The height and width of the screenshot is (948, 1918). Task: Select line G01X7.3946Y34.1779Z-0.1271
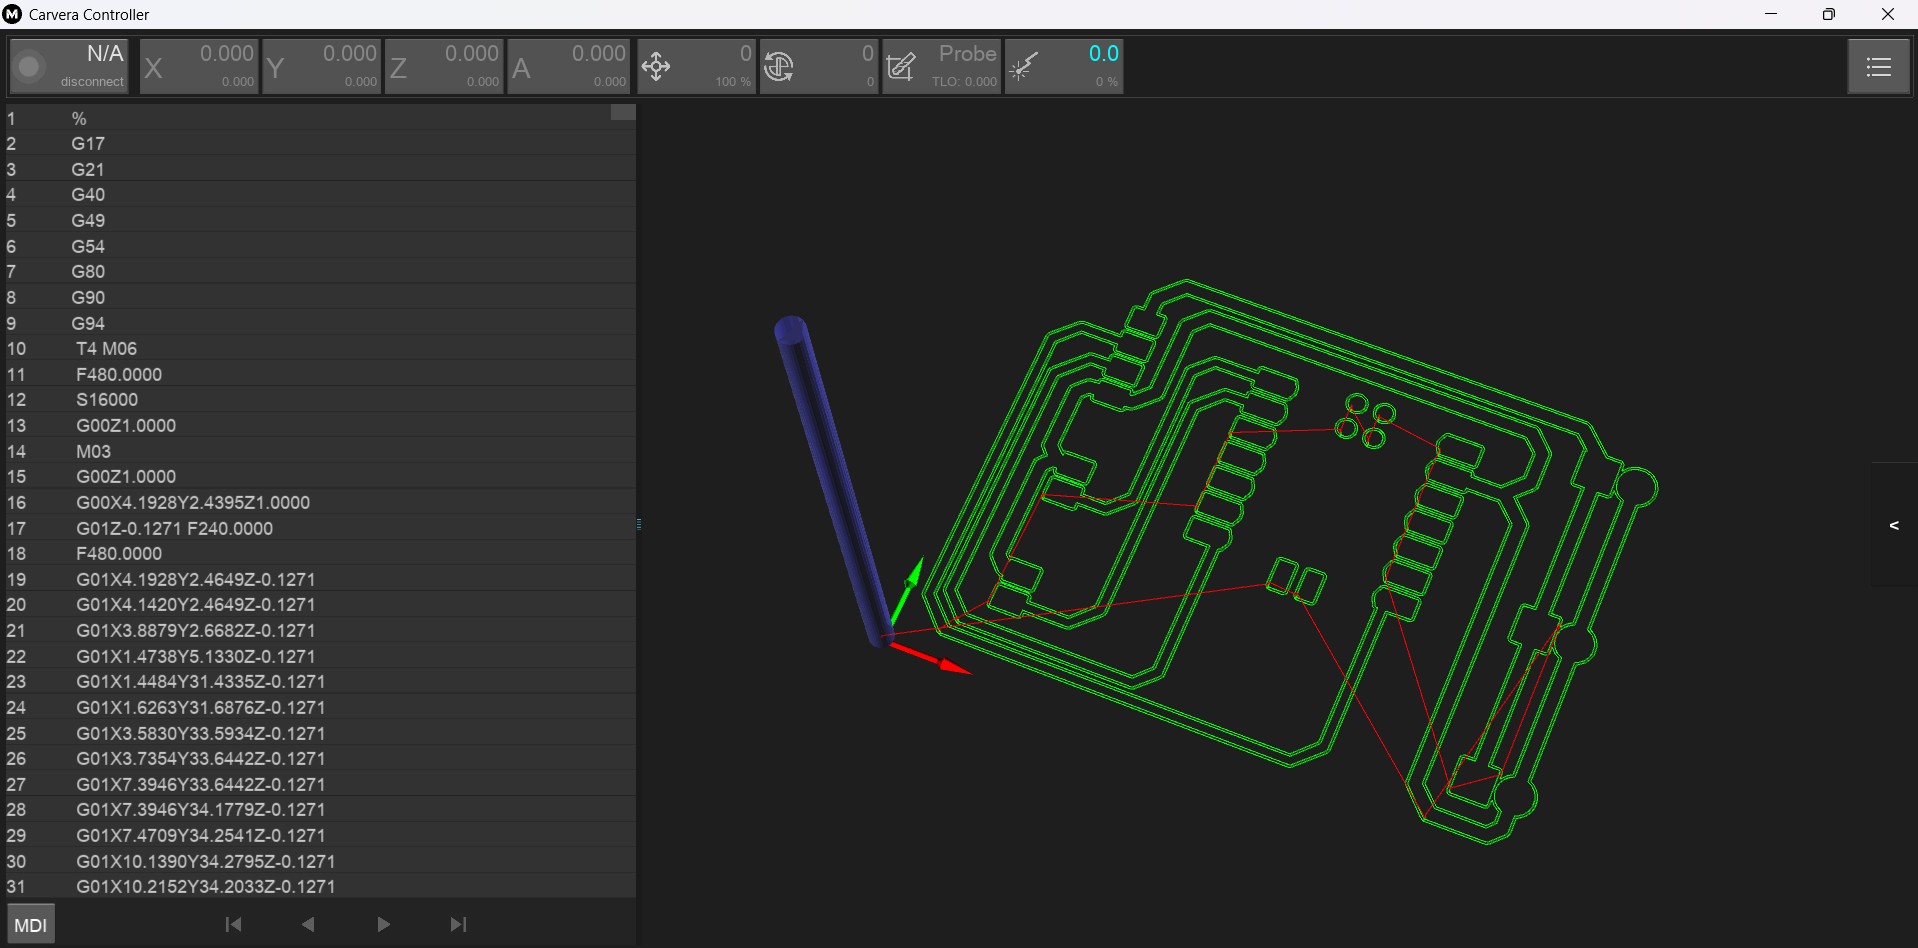(x=320, y=809)
